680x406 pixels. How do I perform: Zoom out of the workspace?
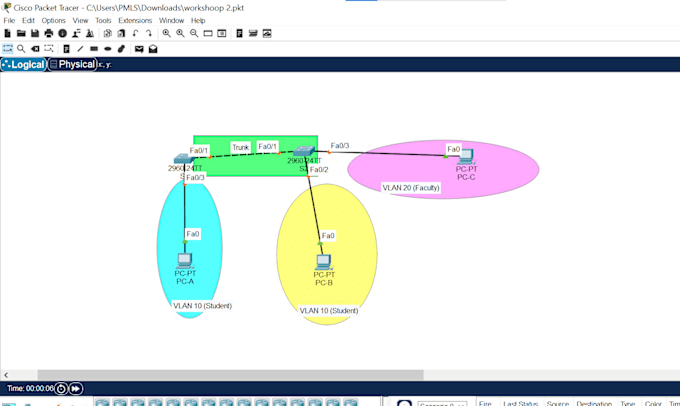click(x=194, y=33)
